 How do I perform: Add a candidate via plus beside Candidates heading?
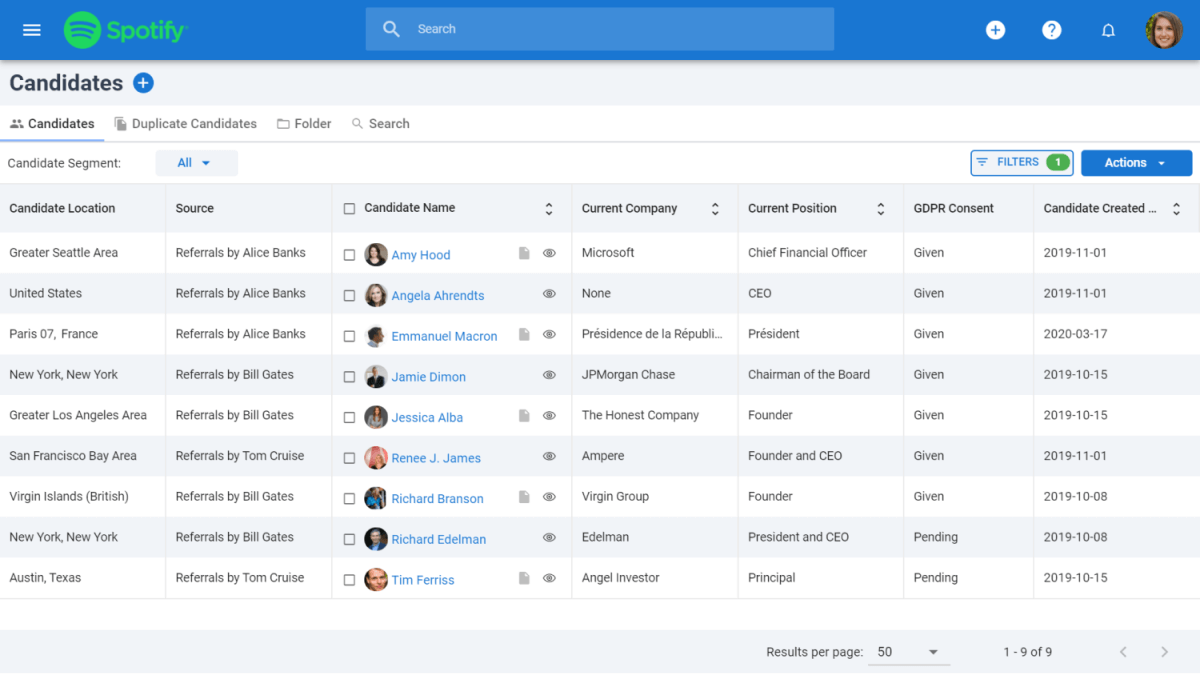click(x=143, y=83)
